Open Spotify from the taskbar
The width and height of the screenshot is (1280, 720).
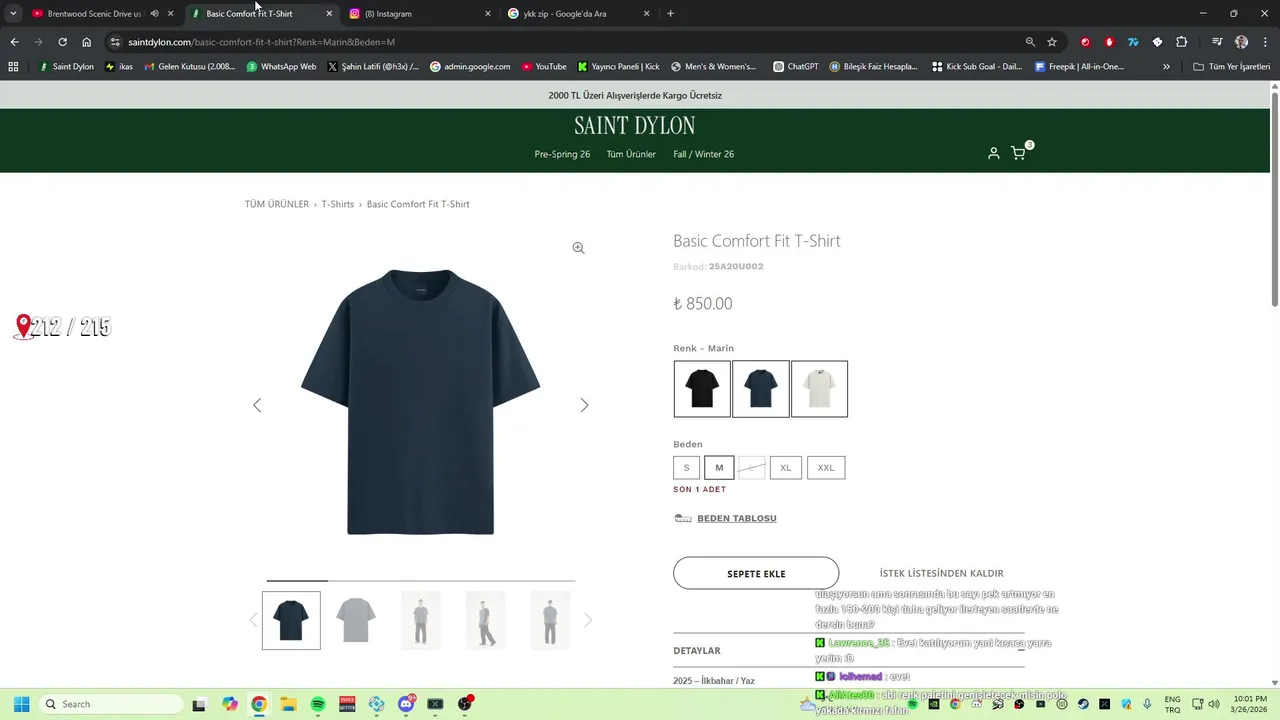click(318, 704)
